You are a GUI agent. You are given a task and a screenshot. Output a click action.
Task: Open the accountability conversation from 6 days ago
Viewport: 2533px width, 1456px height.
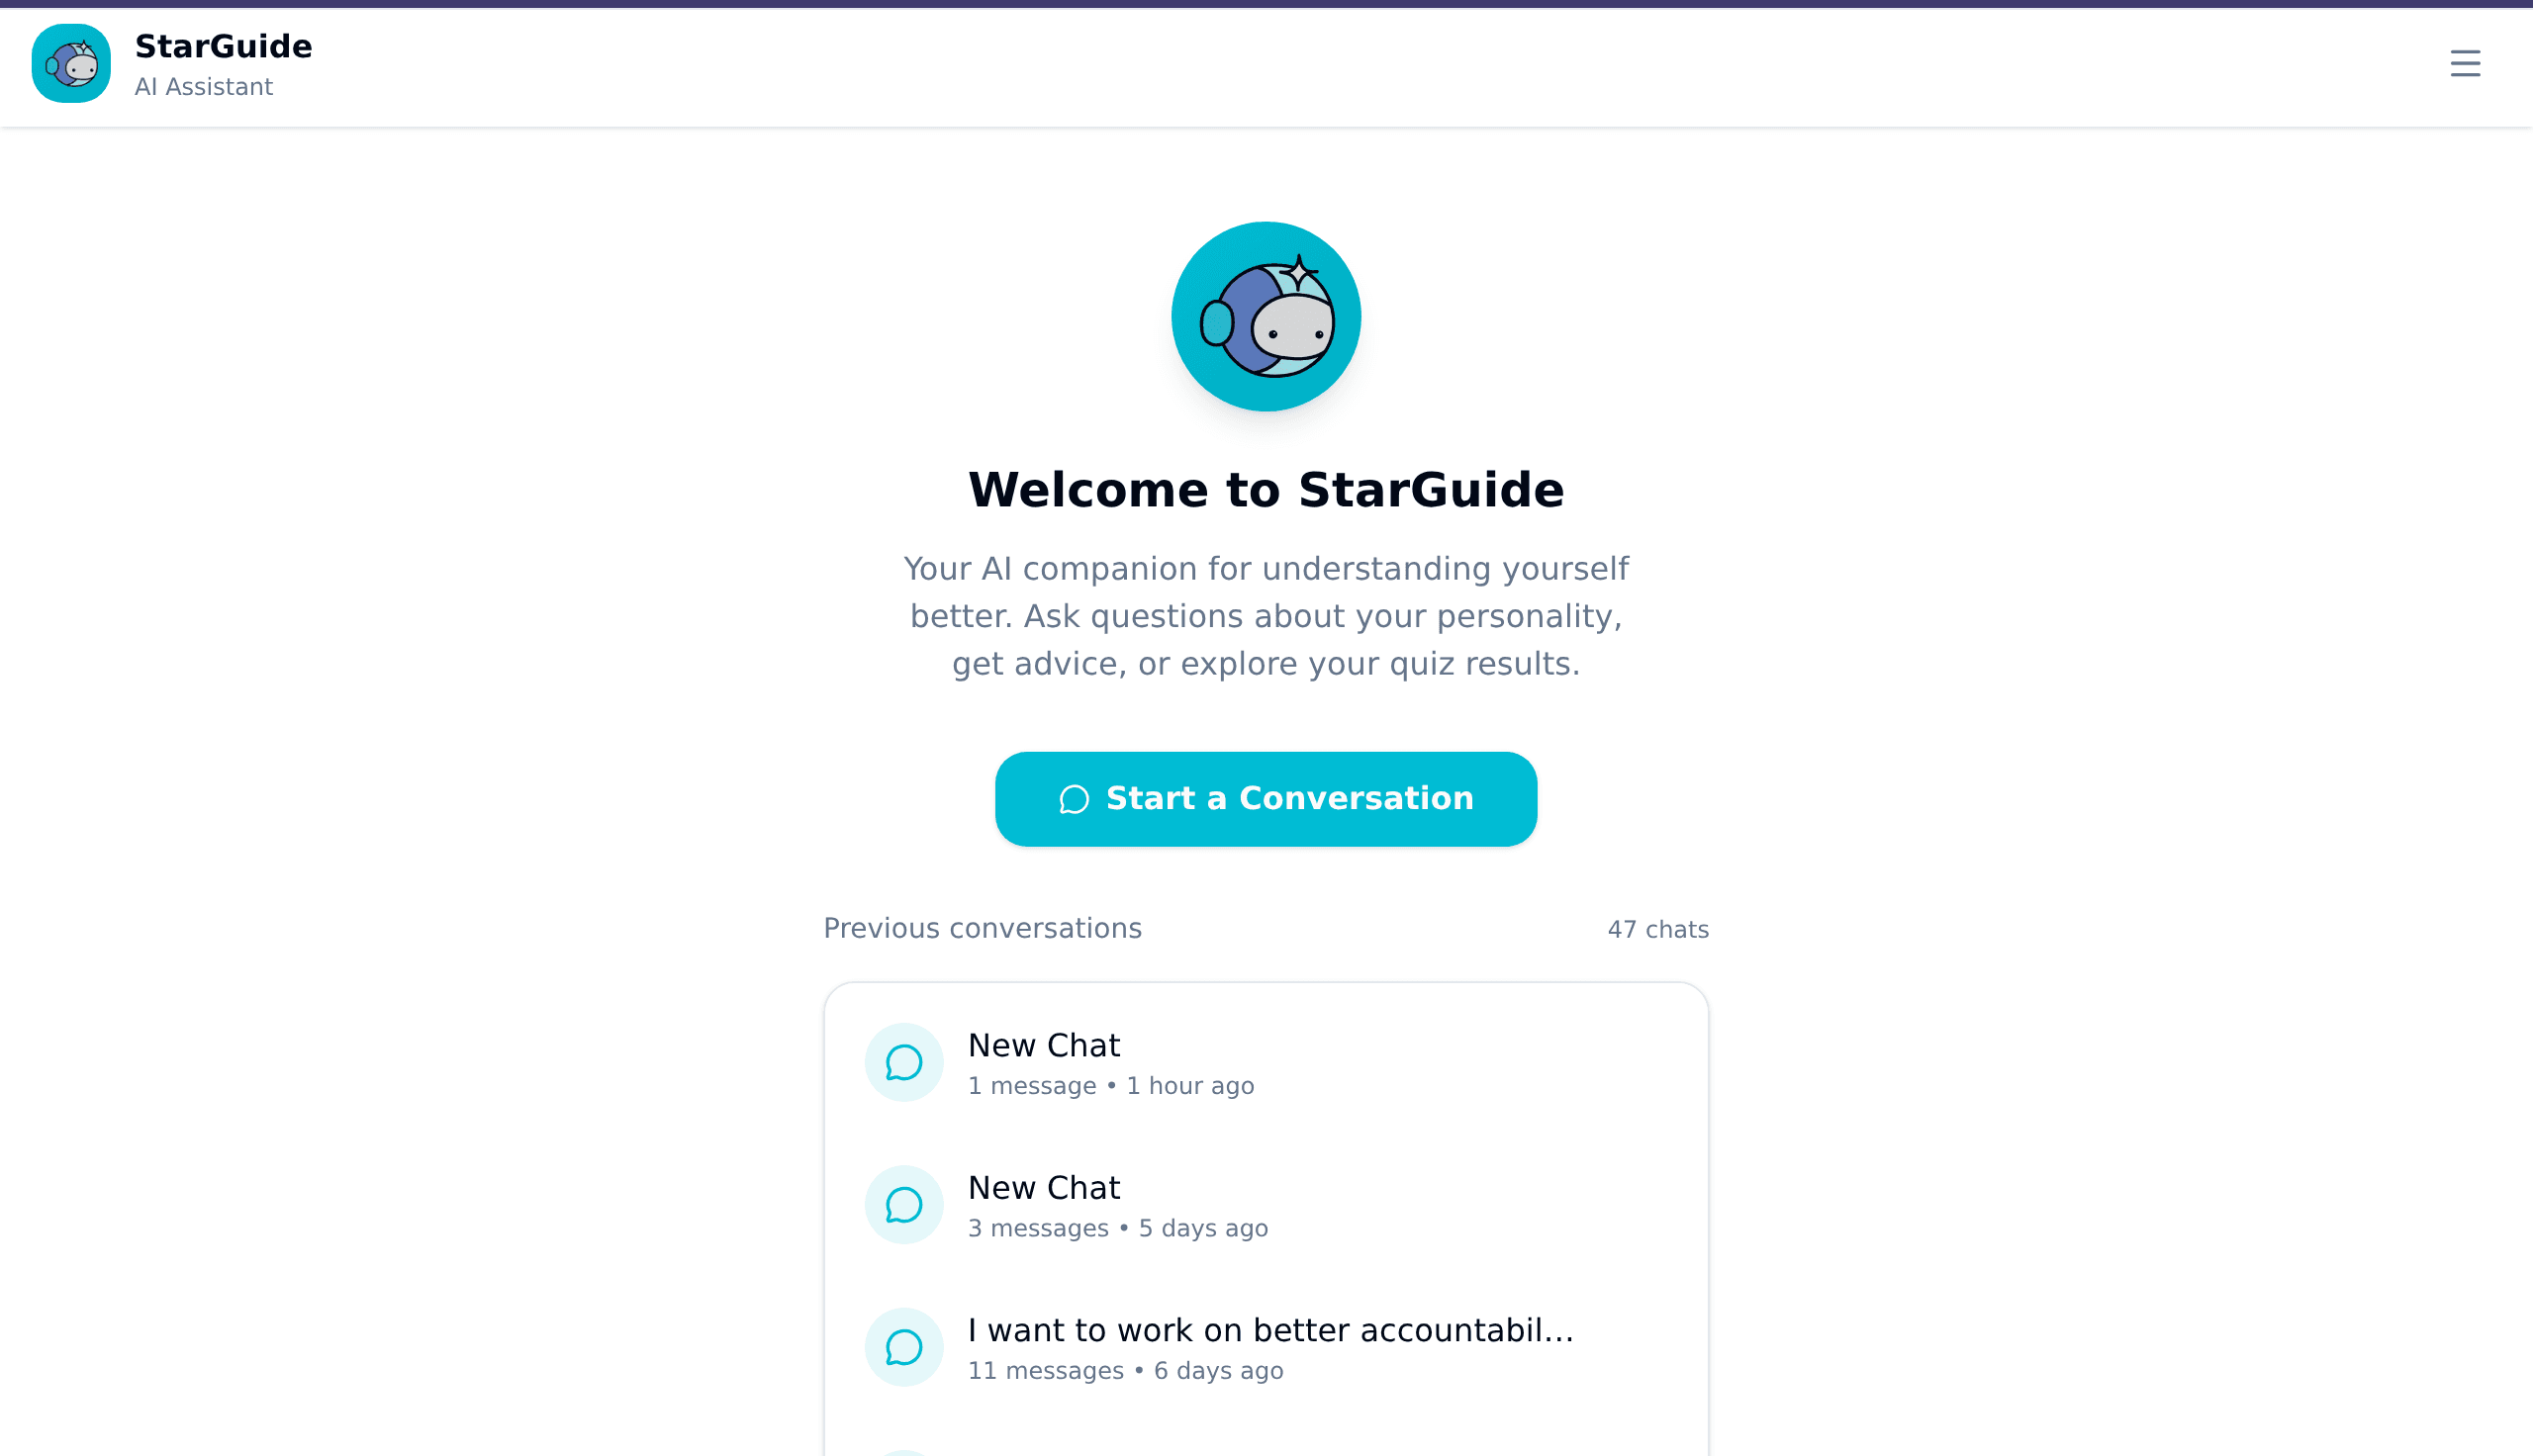coord(1265,1347)
